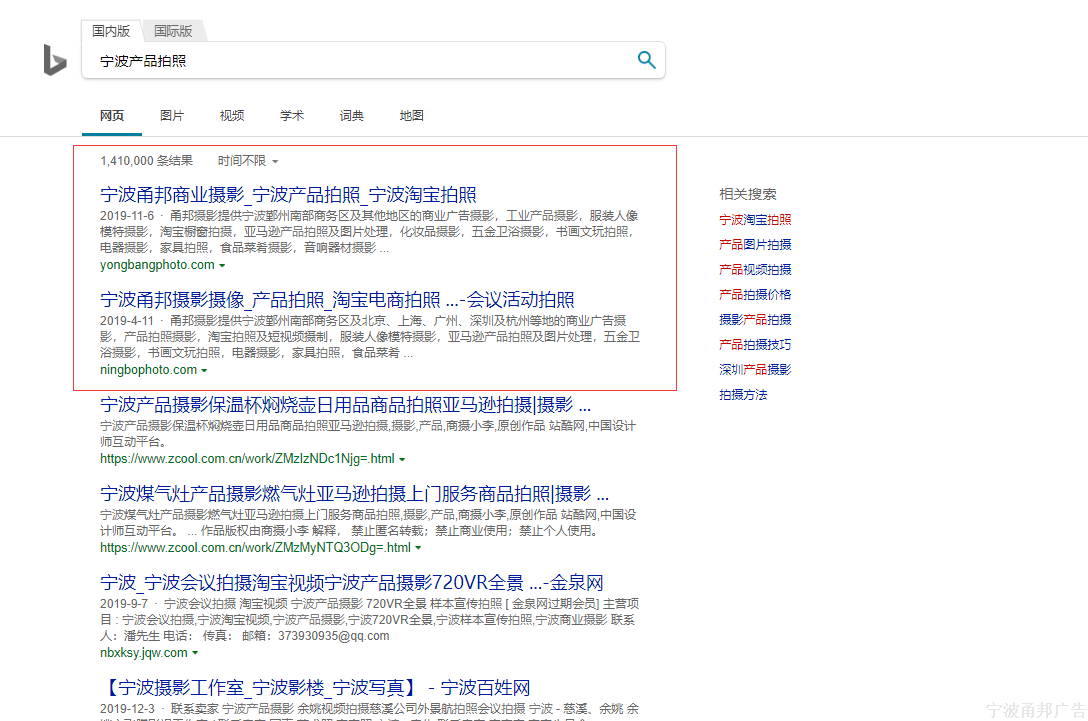Expand arrow next to nbxksy.jqw.com
The image size is (1088, 721).
(195, 654)
